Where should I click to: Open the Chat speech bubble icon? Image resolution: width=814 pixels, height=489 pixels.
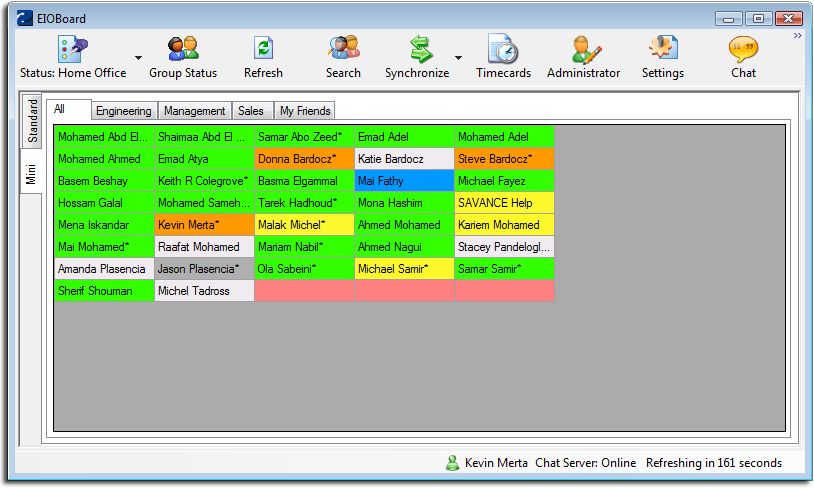click(743, 49)
